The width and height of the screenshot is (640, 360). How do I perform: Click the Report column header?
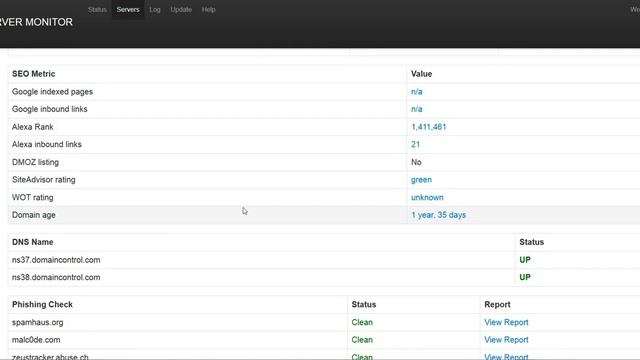point(497,304)
